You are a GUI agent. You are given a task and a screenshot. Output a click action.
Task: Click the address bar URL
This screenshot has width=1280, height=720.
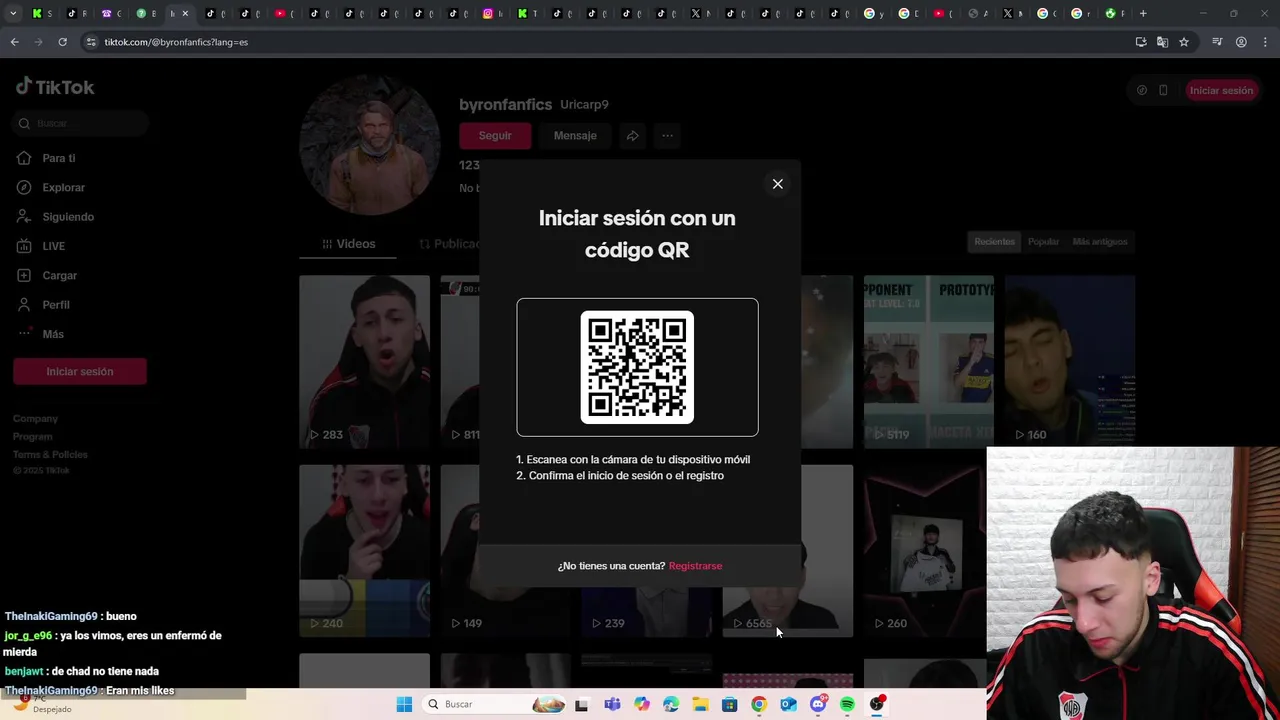tap(176, 42)
